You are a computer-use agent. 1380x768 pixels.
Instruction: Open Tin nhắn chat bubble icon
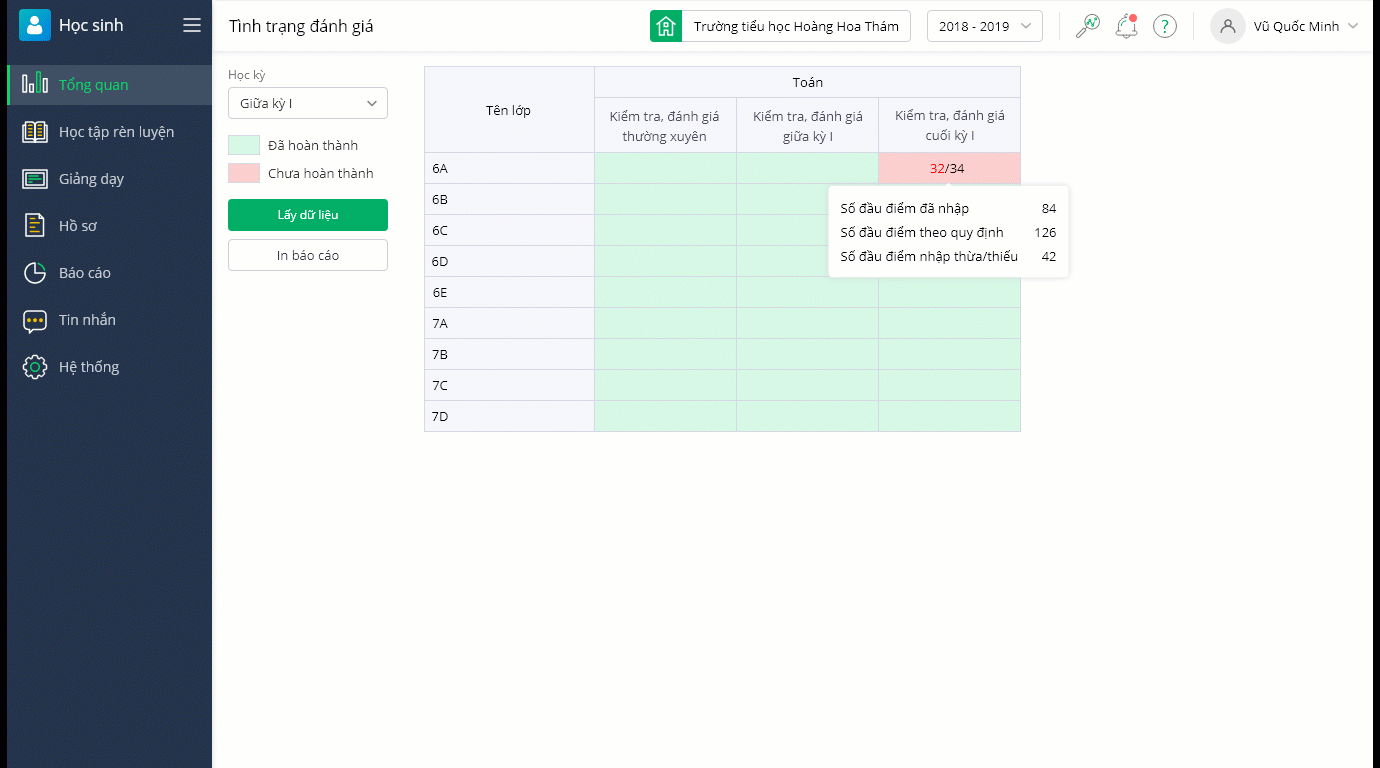tap(35, 320)
